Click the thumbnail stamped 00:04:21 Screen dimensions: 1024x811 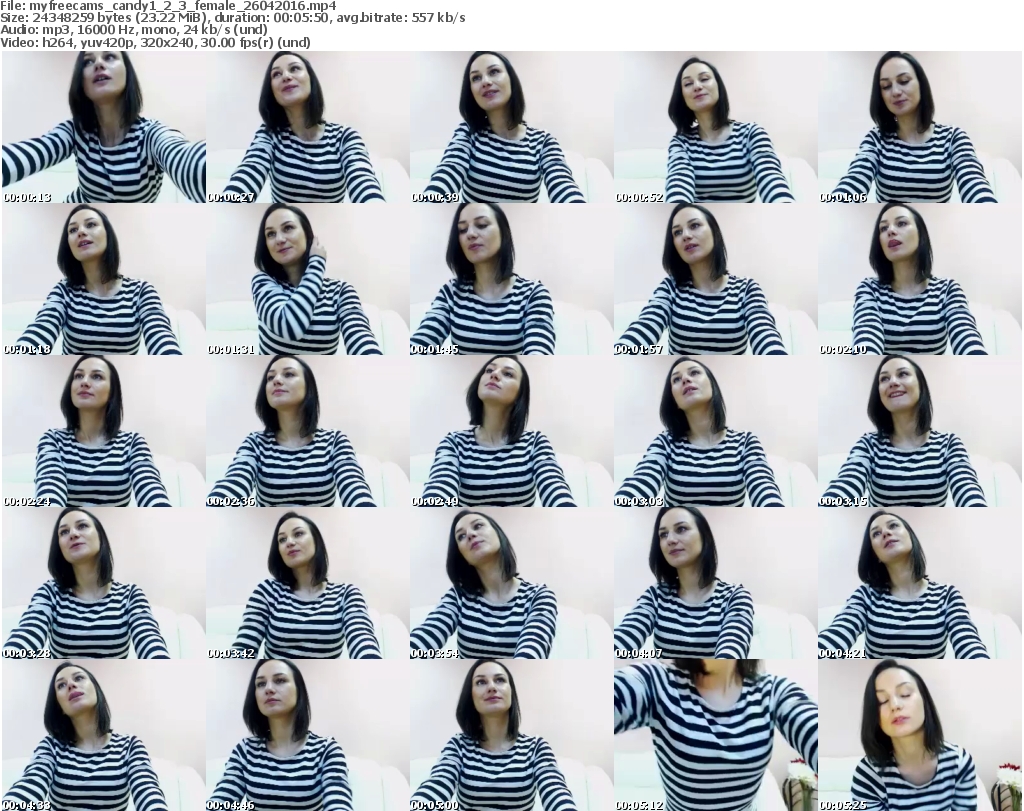pos(920,583)
